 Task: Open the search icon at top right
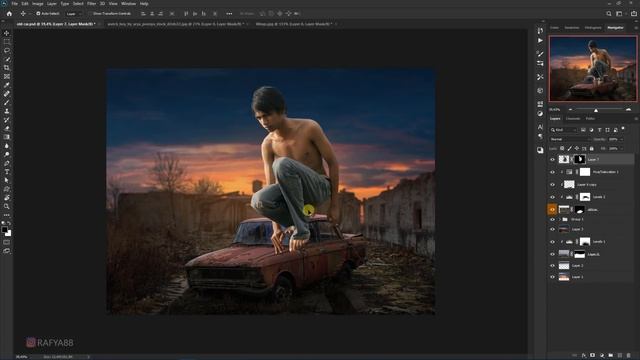pos(609,13)
